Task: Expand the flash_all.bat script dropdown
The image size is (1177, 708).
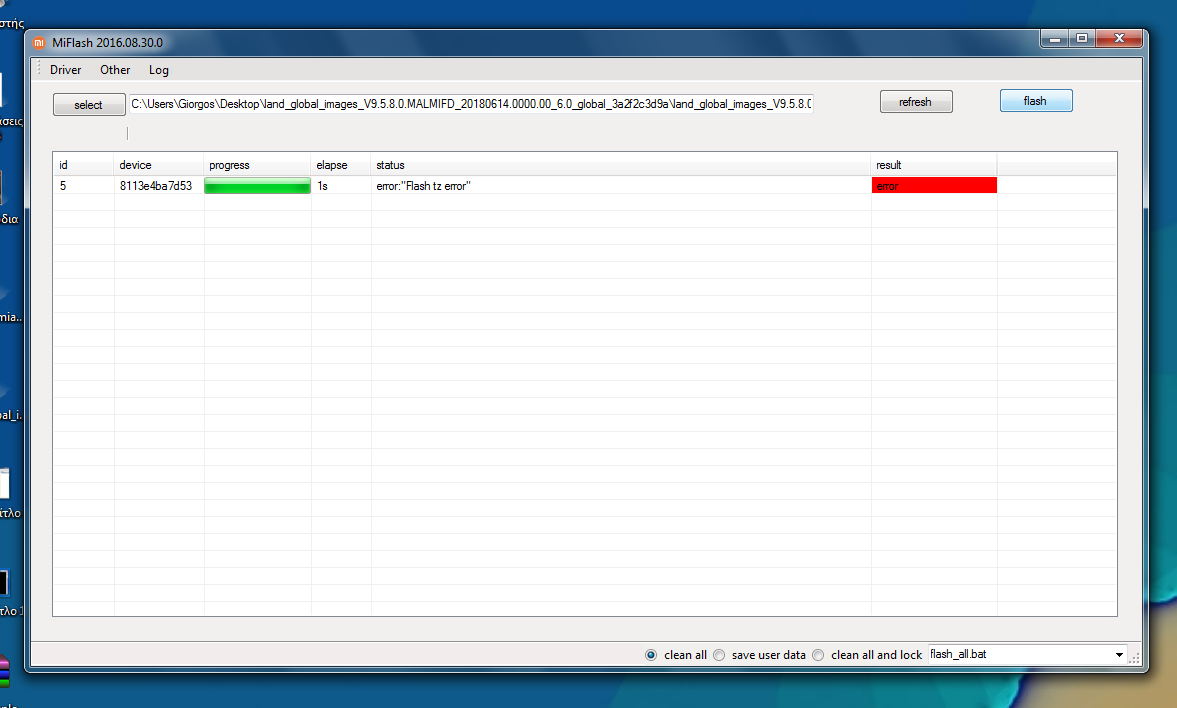Action: click(1118, 655)
